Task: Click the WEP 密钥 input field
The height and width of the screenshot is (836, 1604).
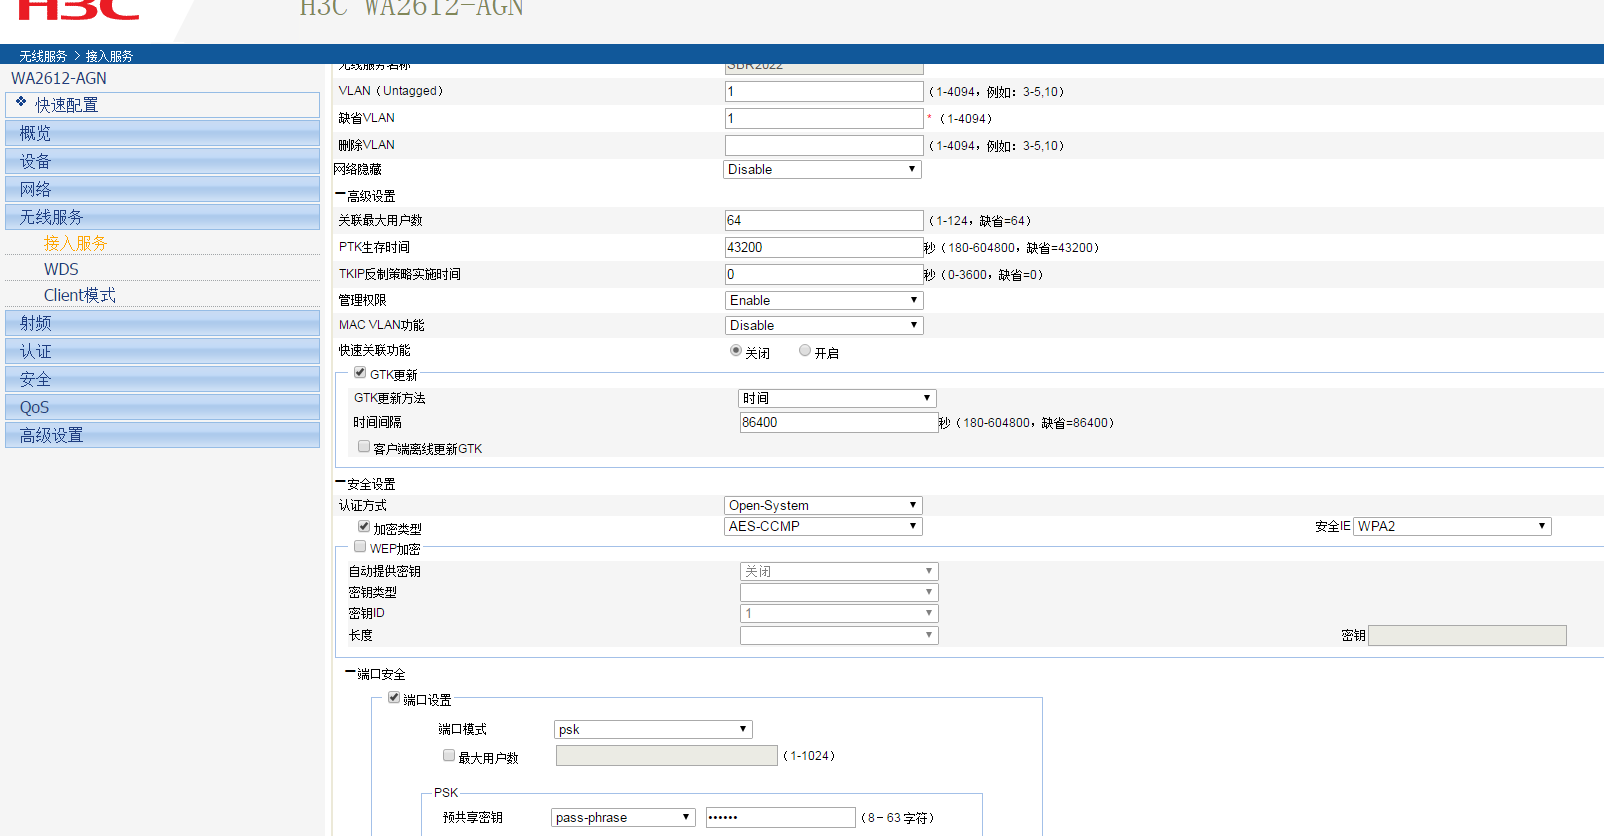Action: (x=1467, y=635)
